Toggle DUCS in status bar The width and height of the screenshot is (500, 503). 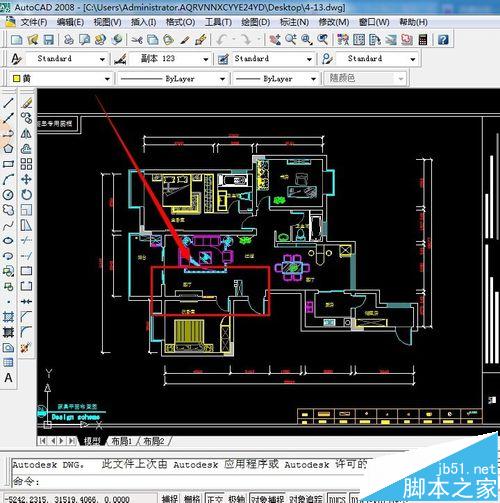(x=337, y=499)
